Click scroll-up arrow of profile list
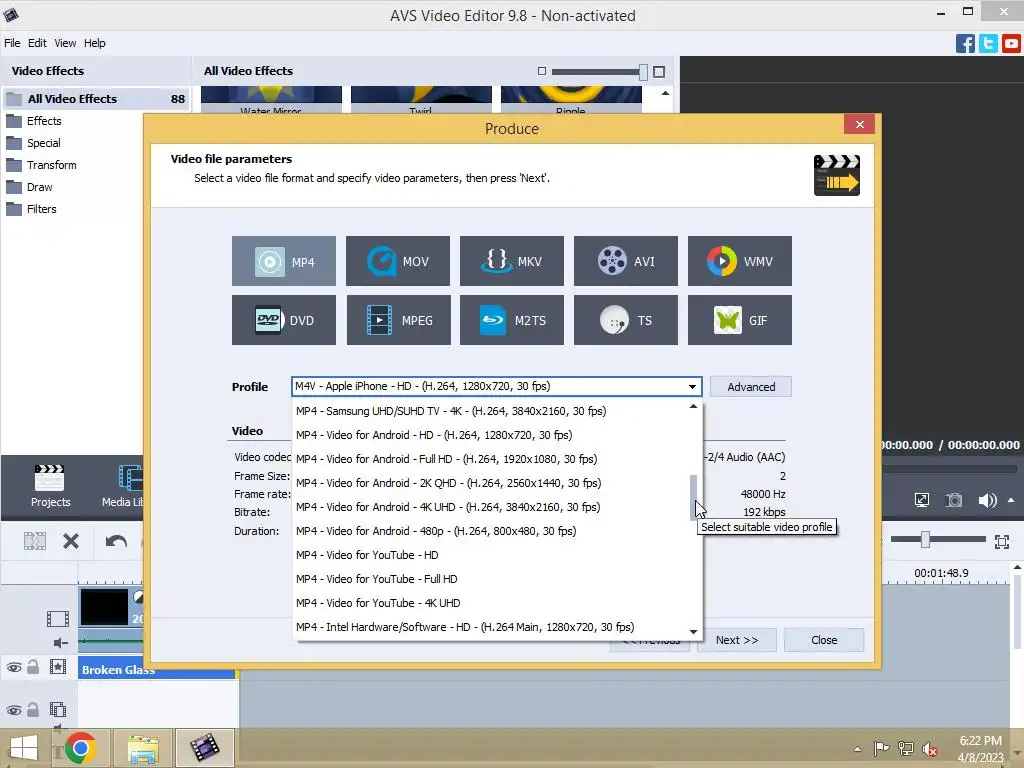The width and height of the screenshot is (1024, 768). (x=694, y=406)
